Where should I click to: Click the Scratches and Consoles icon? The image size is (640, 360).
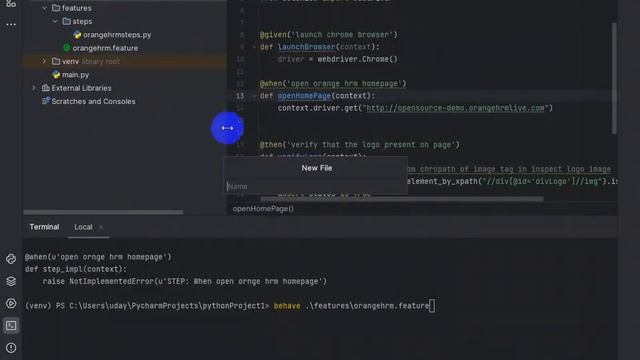[x=46, y=101]
